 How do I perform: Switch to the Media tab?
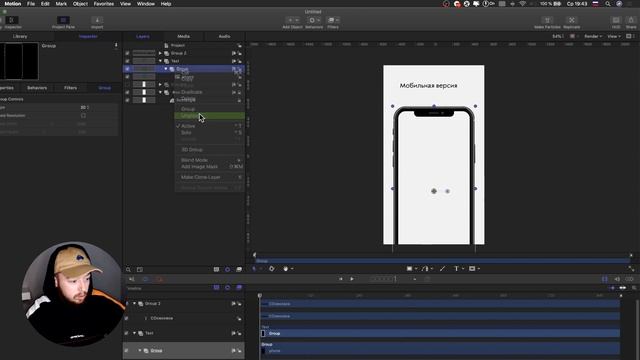(x=183, y=36)
